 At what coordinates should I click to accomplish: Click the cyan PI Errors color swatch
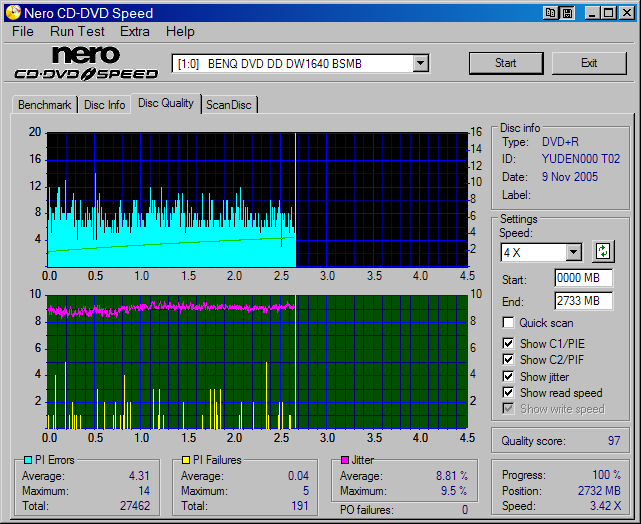point(28,460)
